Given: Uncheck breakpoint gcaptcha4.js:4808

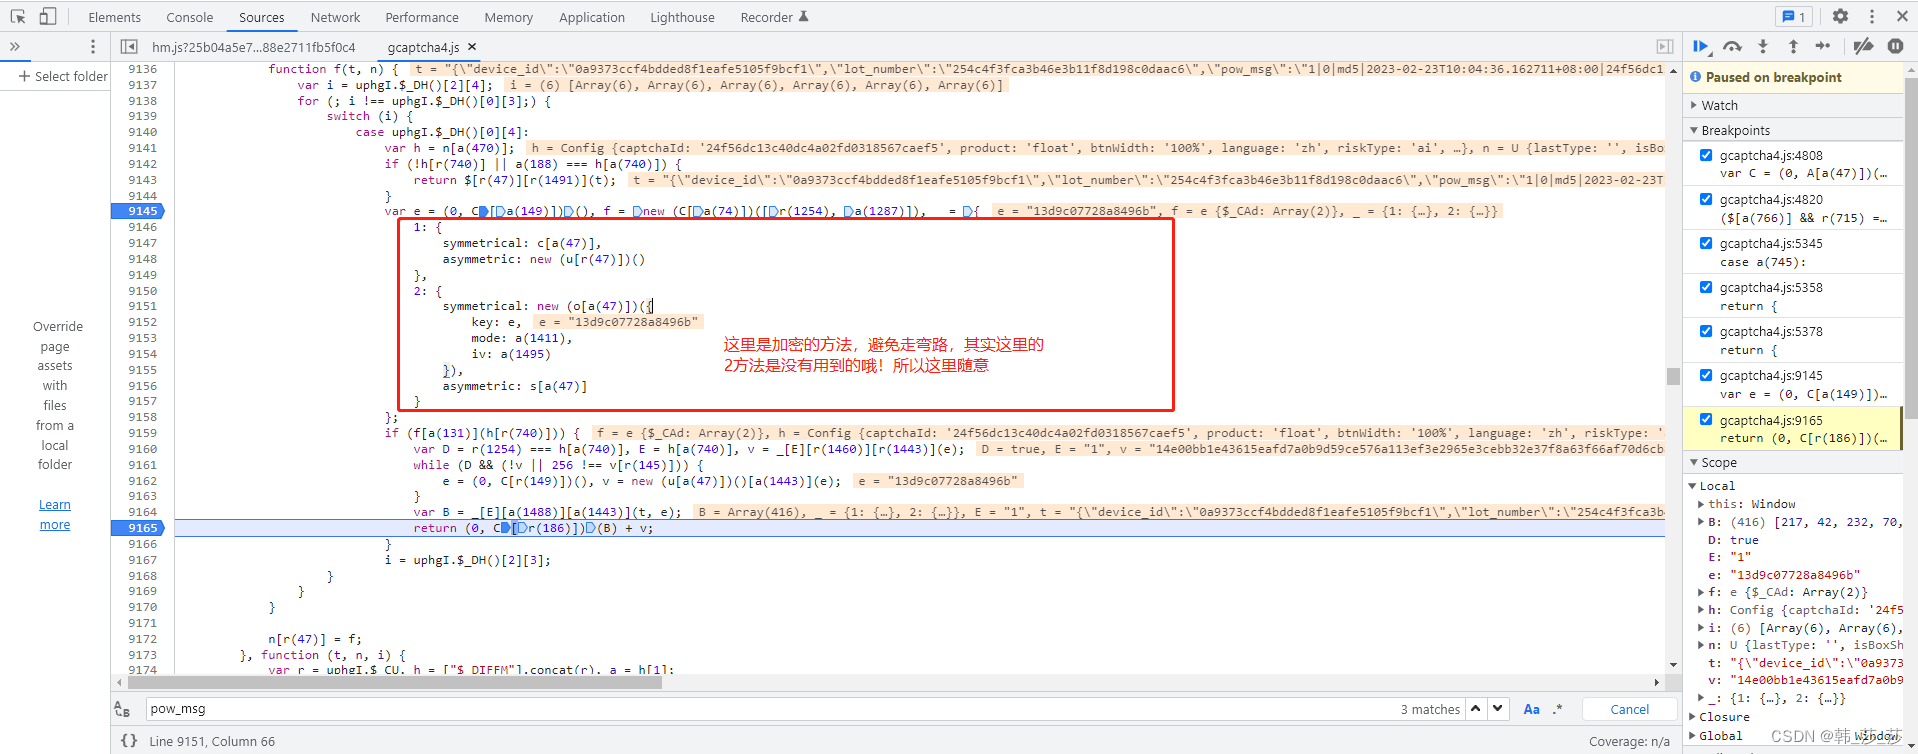Looking at the screenshot, I should (1706, 155).
